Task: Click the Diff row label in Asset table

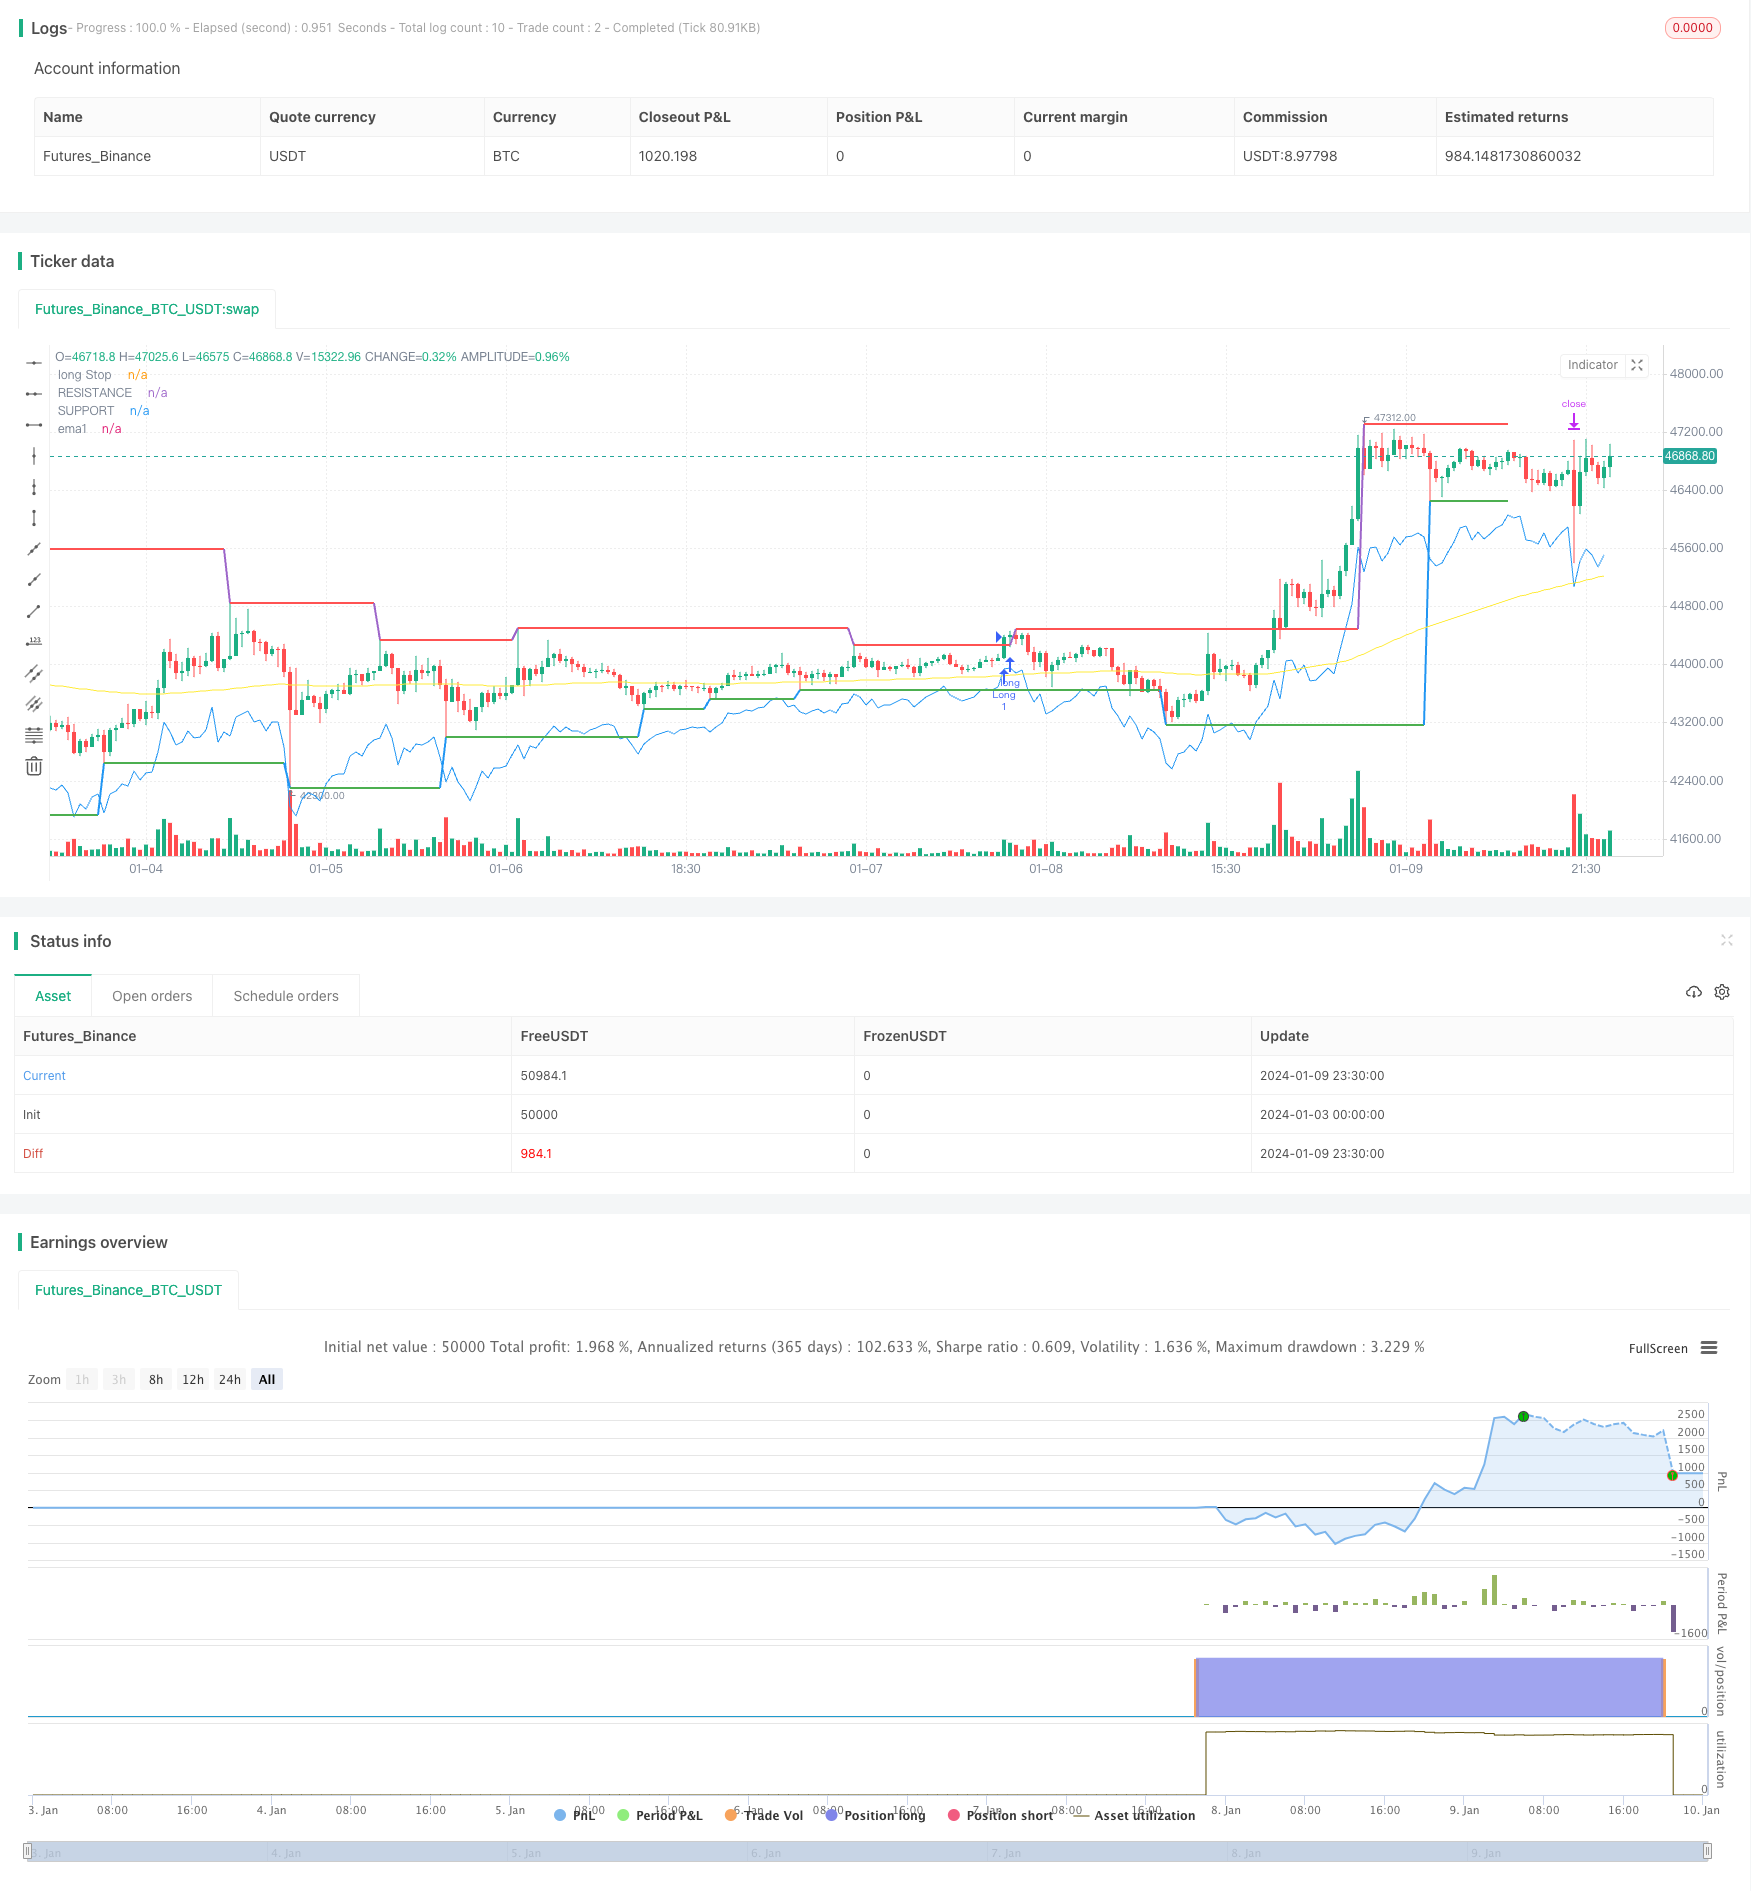Action: point(33,1154)
